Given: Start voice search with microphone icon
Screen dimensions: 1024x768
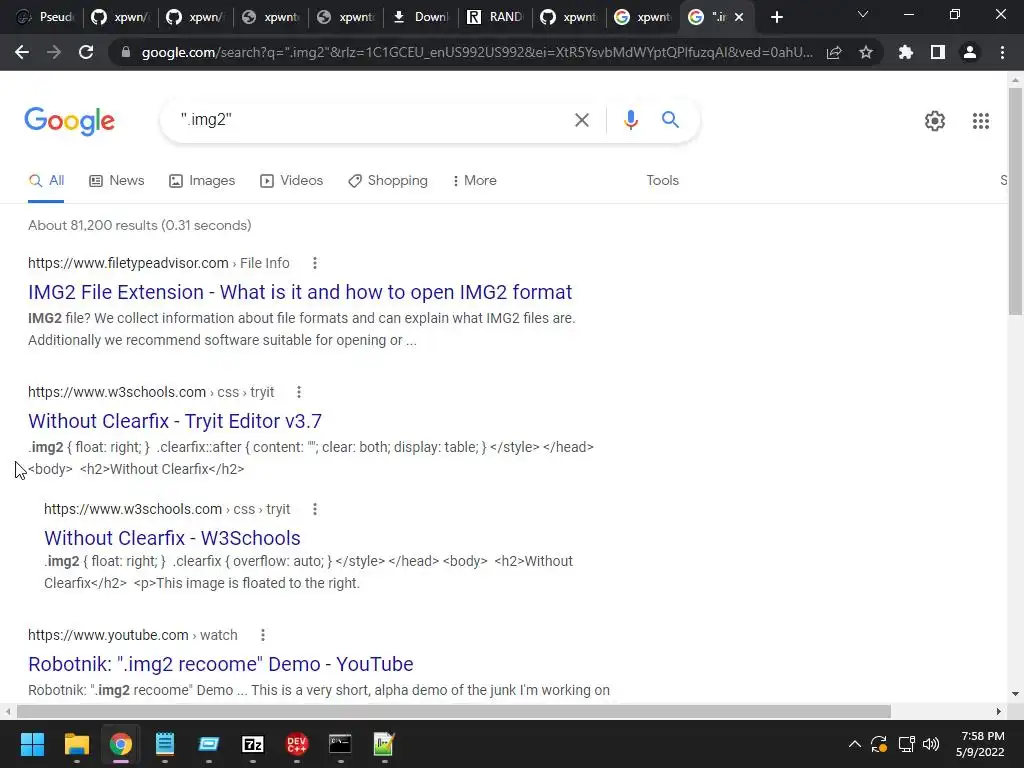Looking at the screenshot, I should pyautogui.click(x=630, y=120).
